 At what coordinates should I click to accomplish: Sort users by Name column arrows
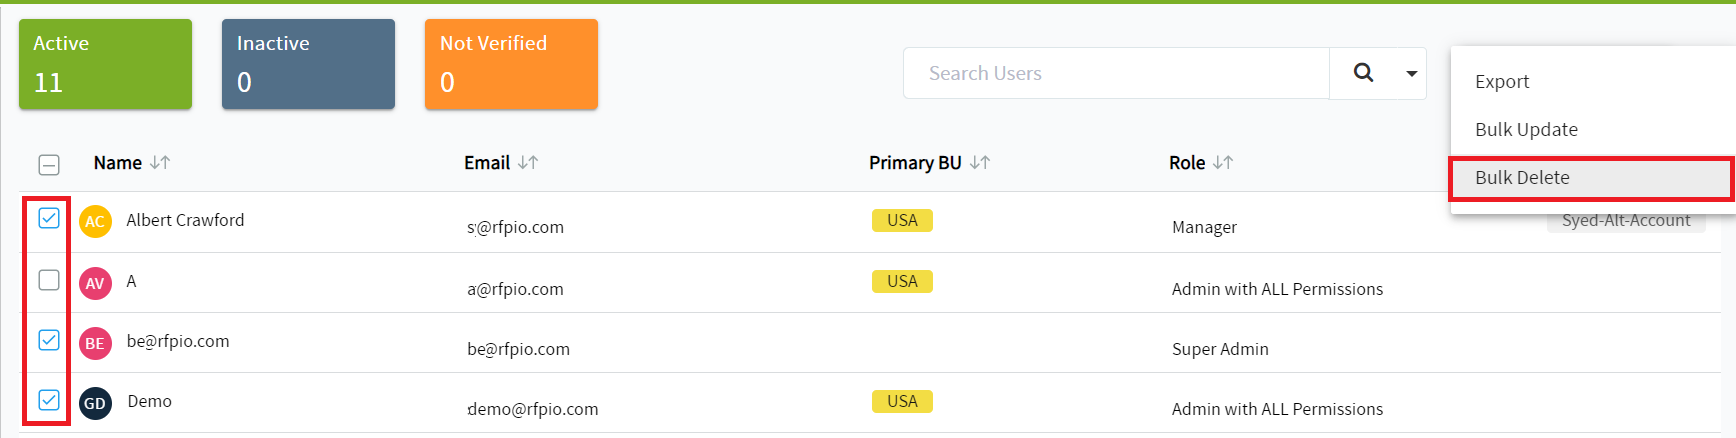[x=160, y=162]
